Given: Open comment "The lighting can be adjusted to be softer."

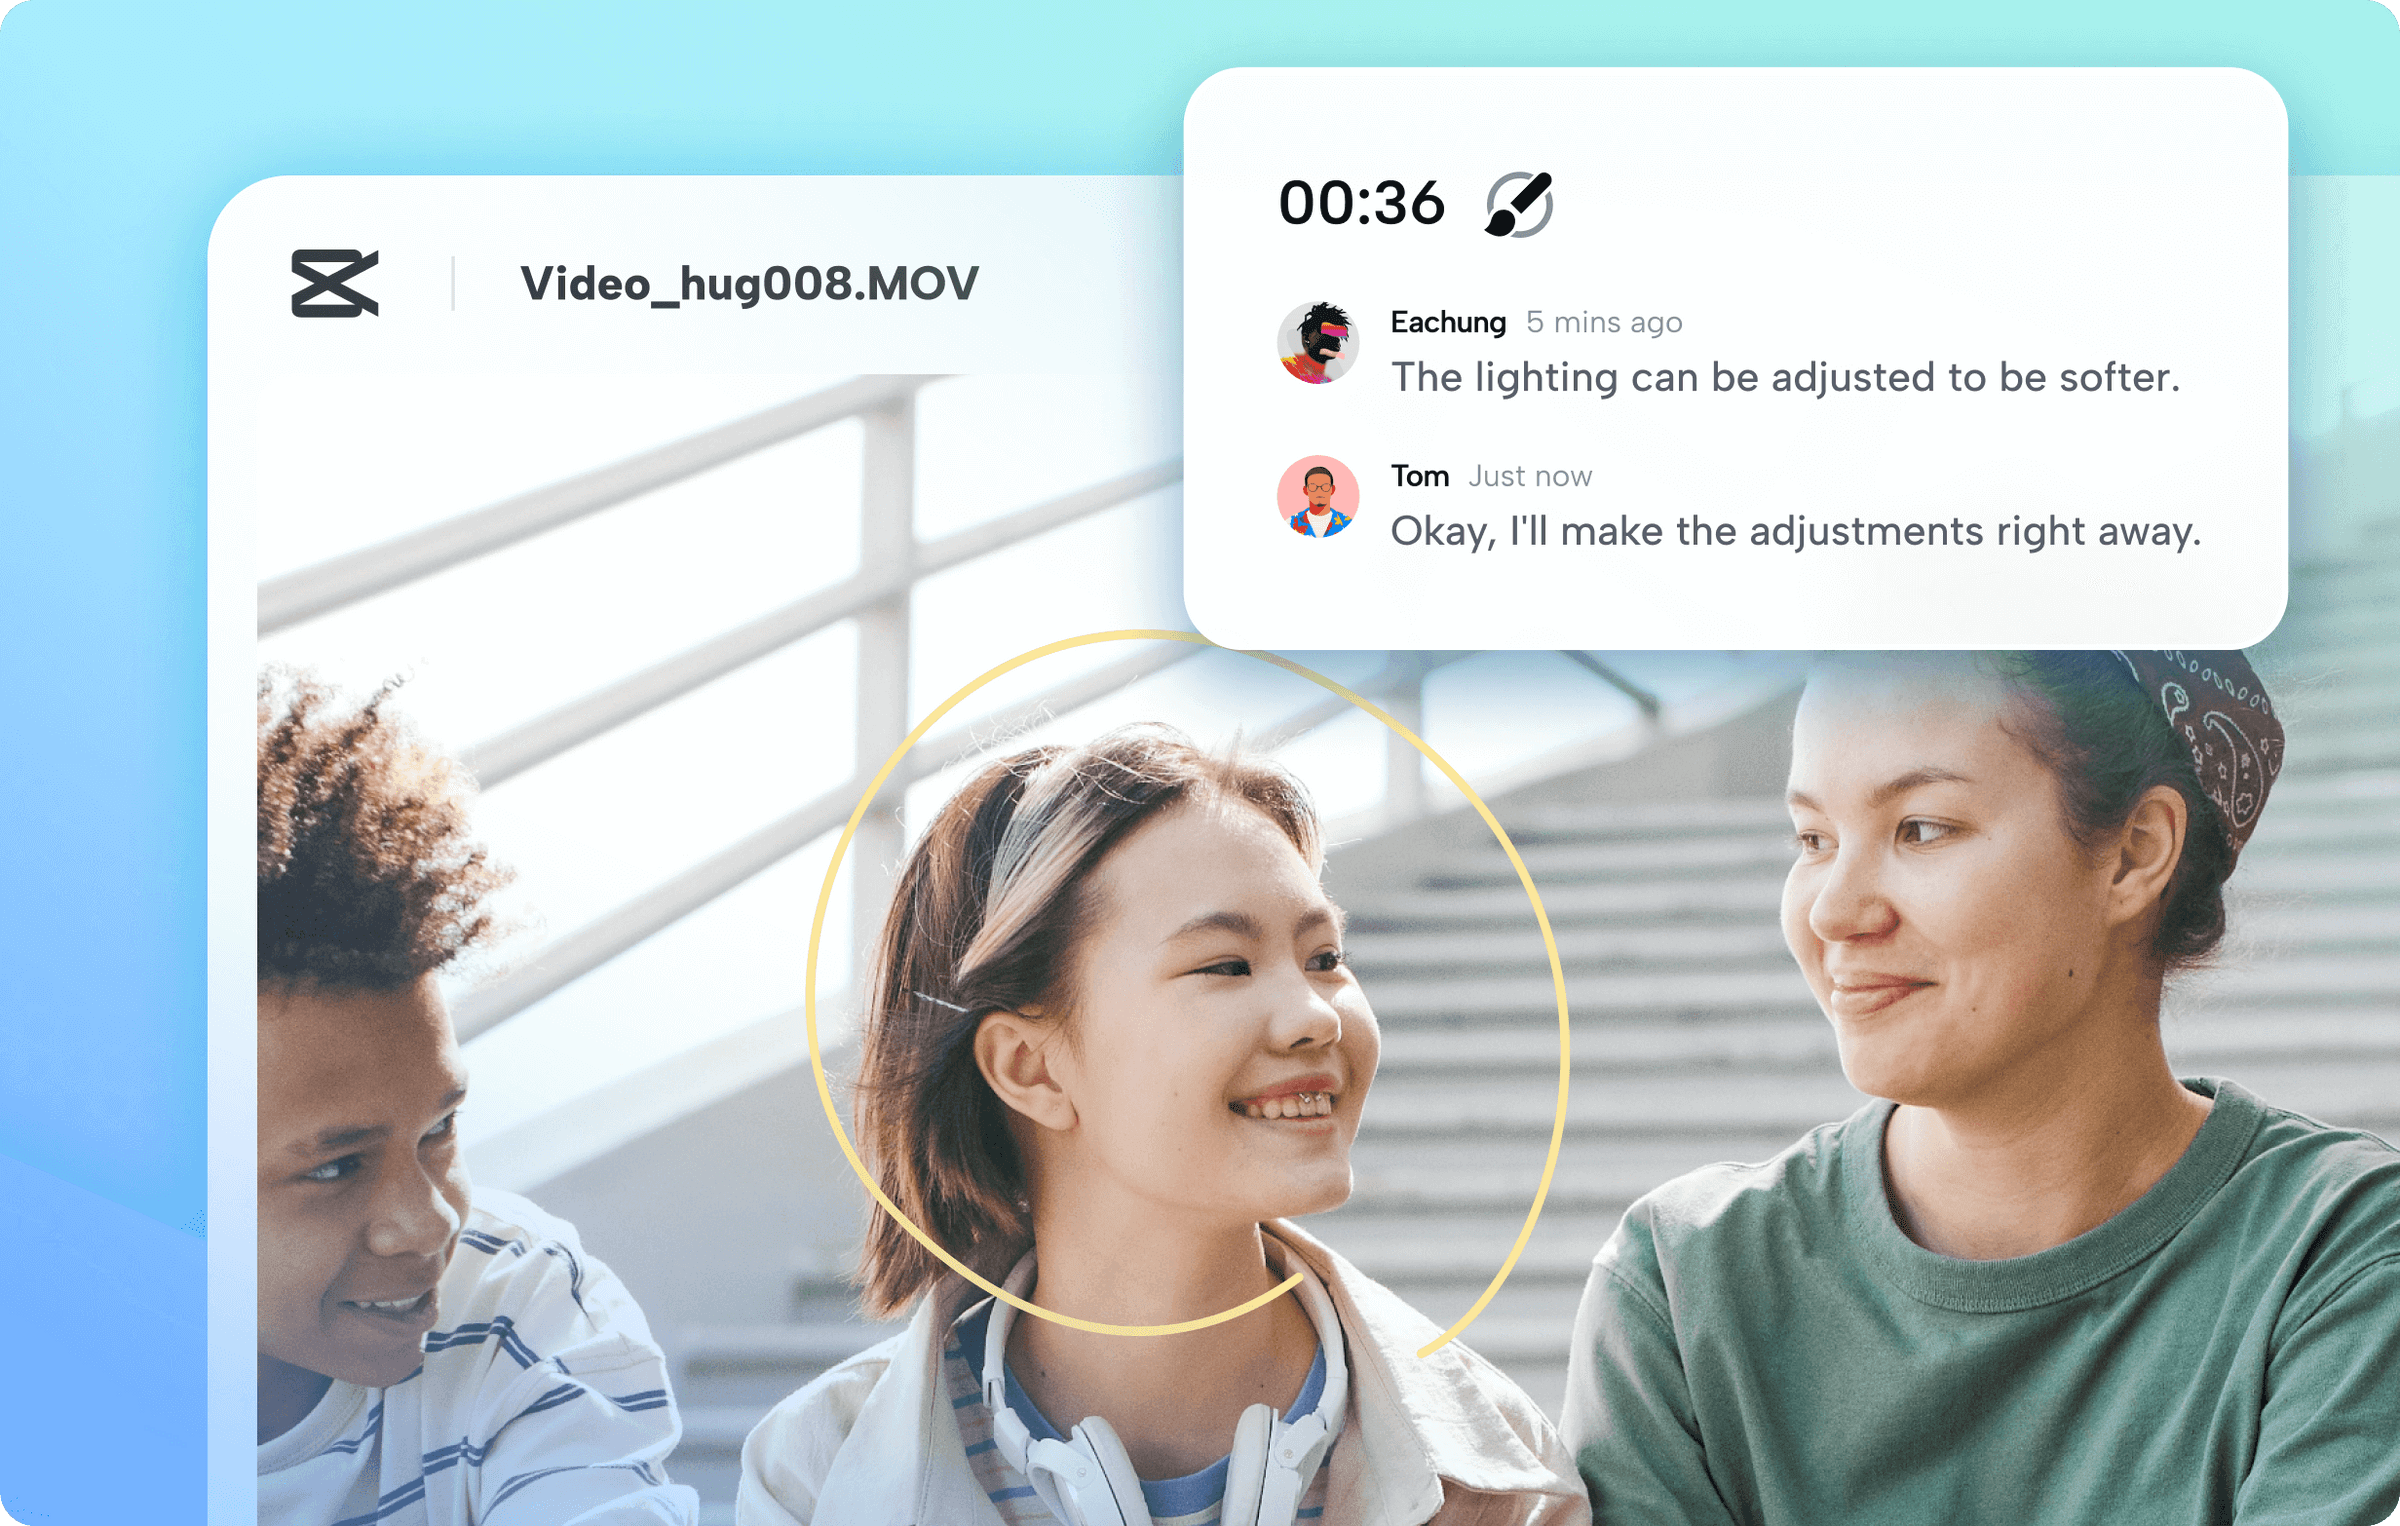Looking at the screenshot, I should tap(1785, 377).
